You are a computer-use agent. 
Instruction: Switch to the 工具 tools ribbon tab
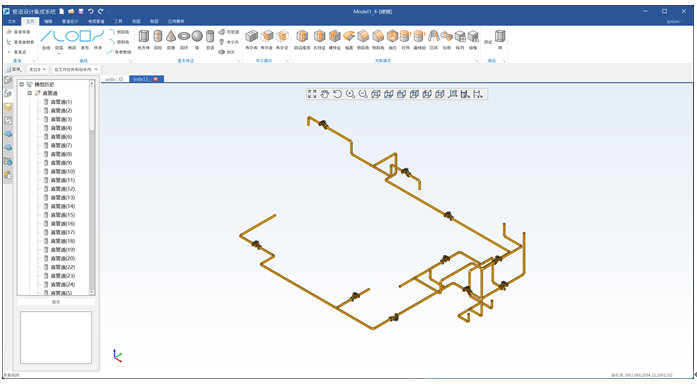coord(118,21)
